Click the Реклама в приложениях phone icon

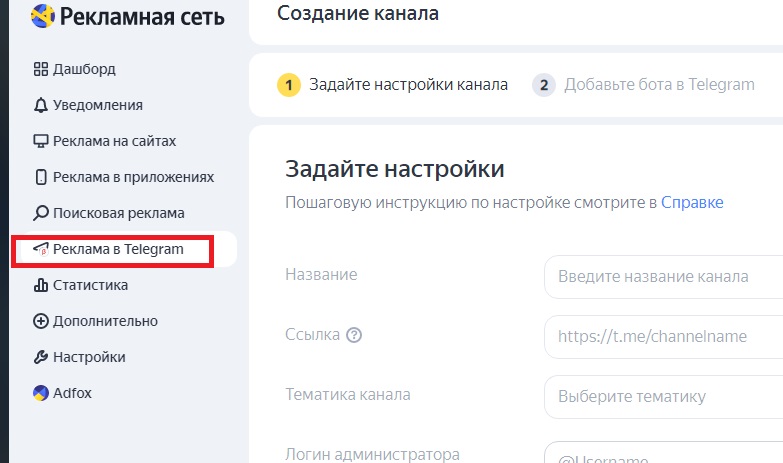(41, 177)
